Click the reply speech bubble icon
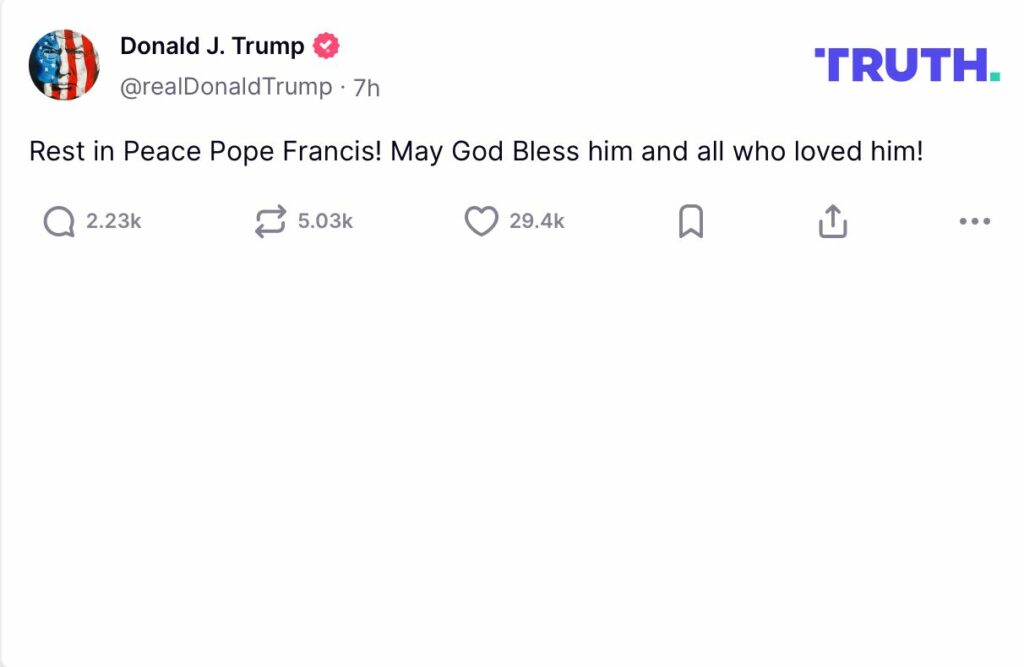1024x667 pixels. (x=59, y=222)
